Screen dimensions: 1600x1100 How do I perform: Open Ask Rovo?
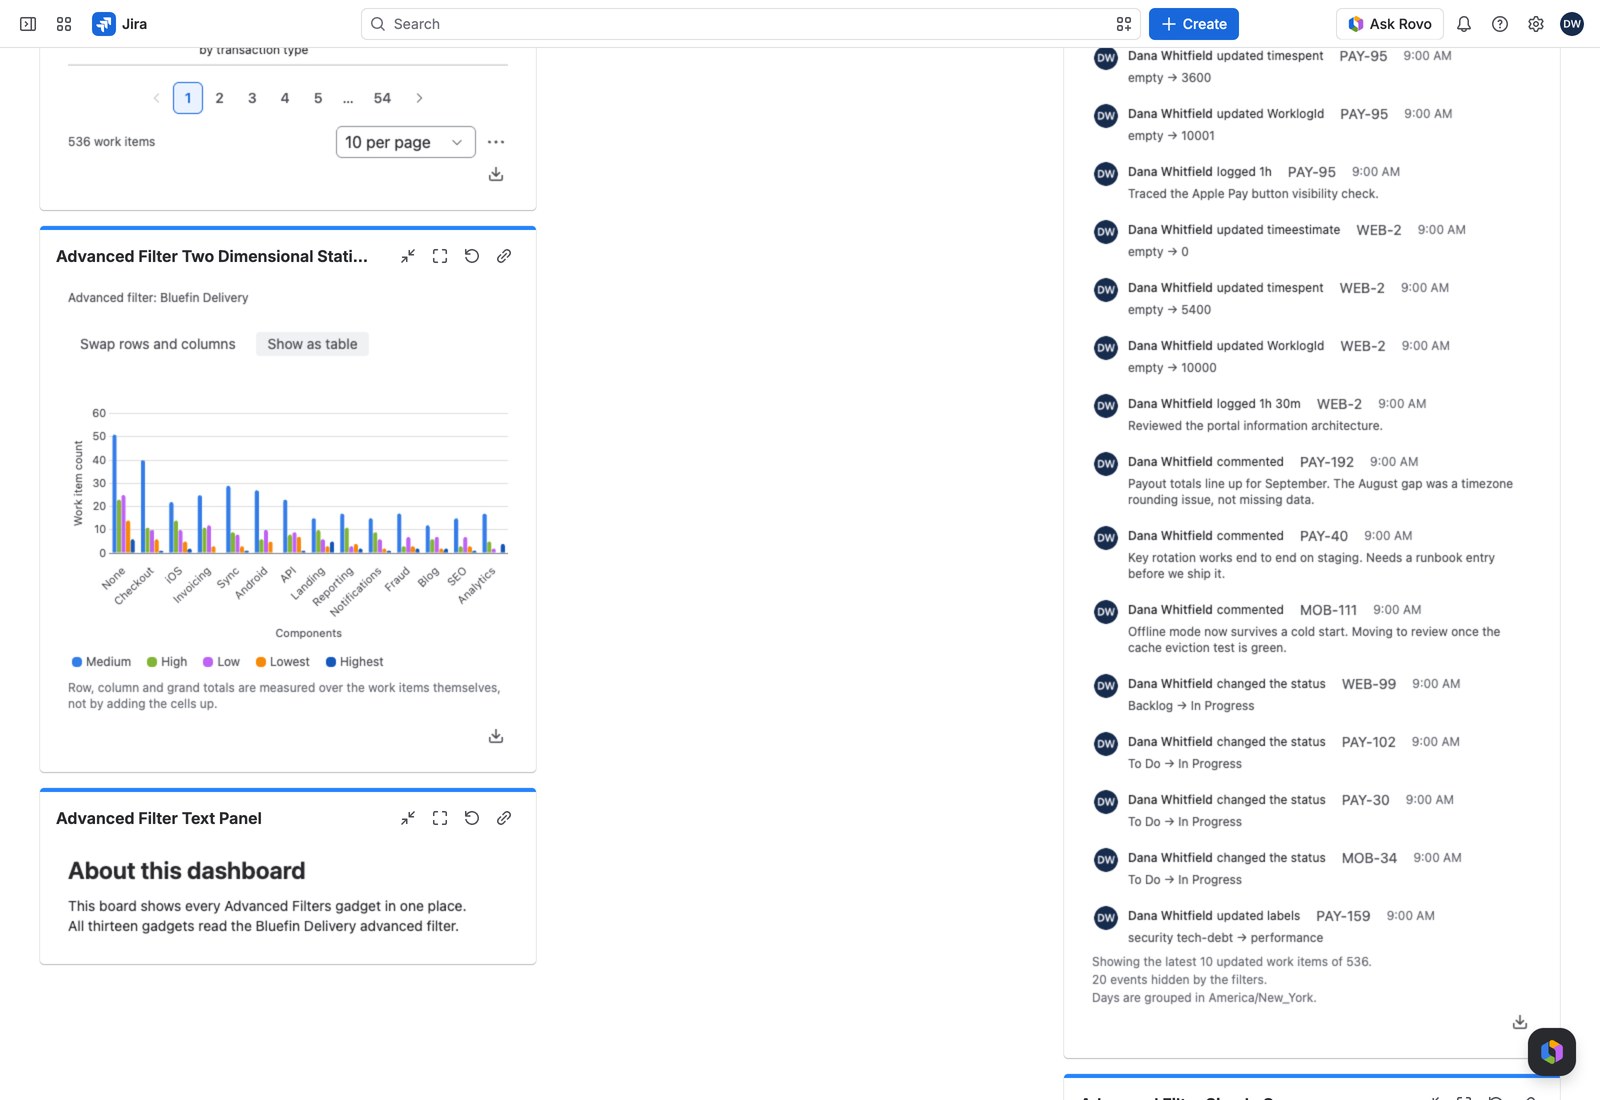pyautogui.click(x=1390, y=24)
